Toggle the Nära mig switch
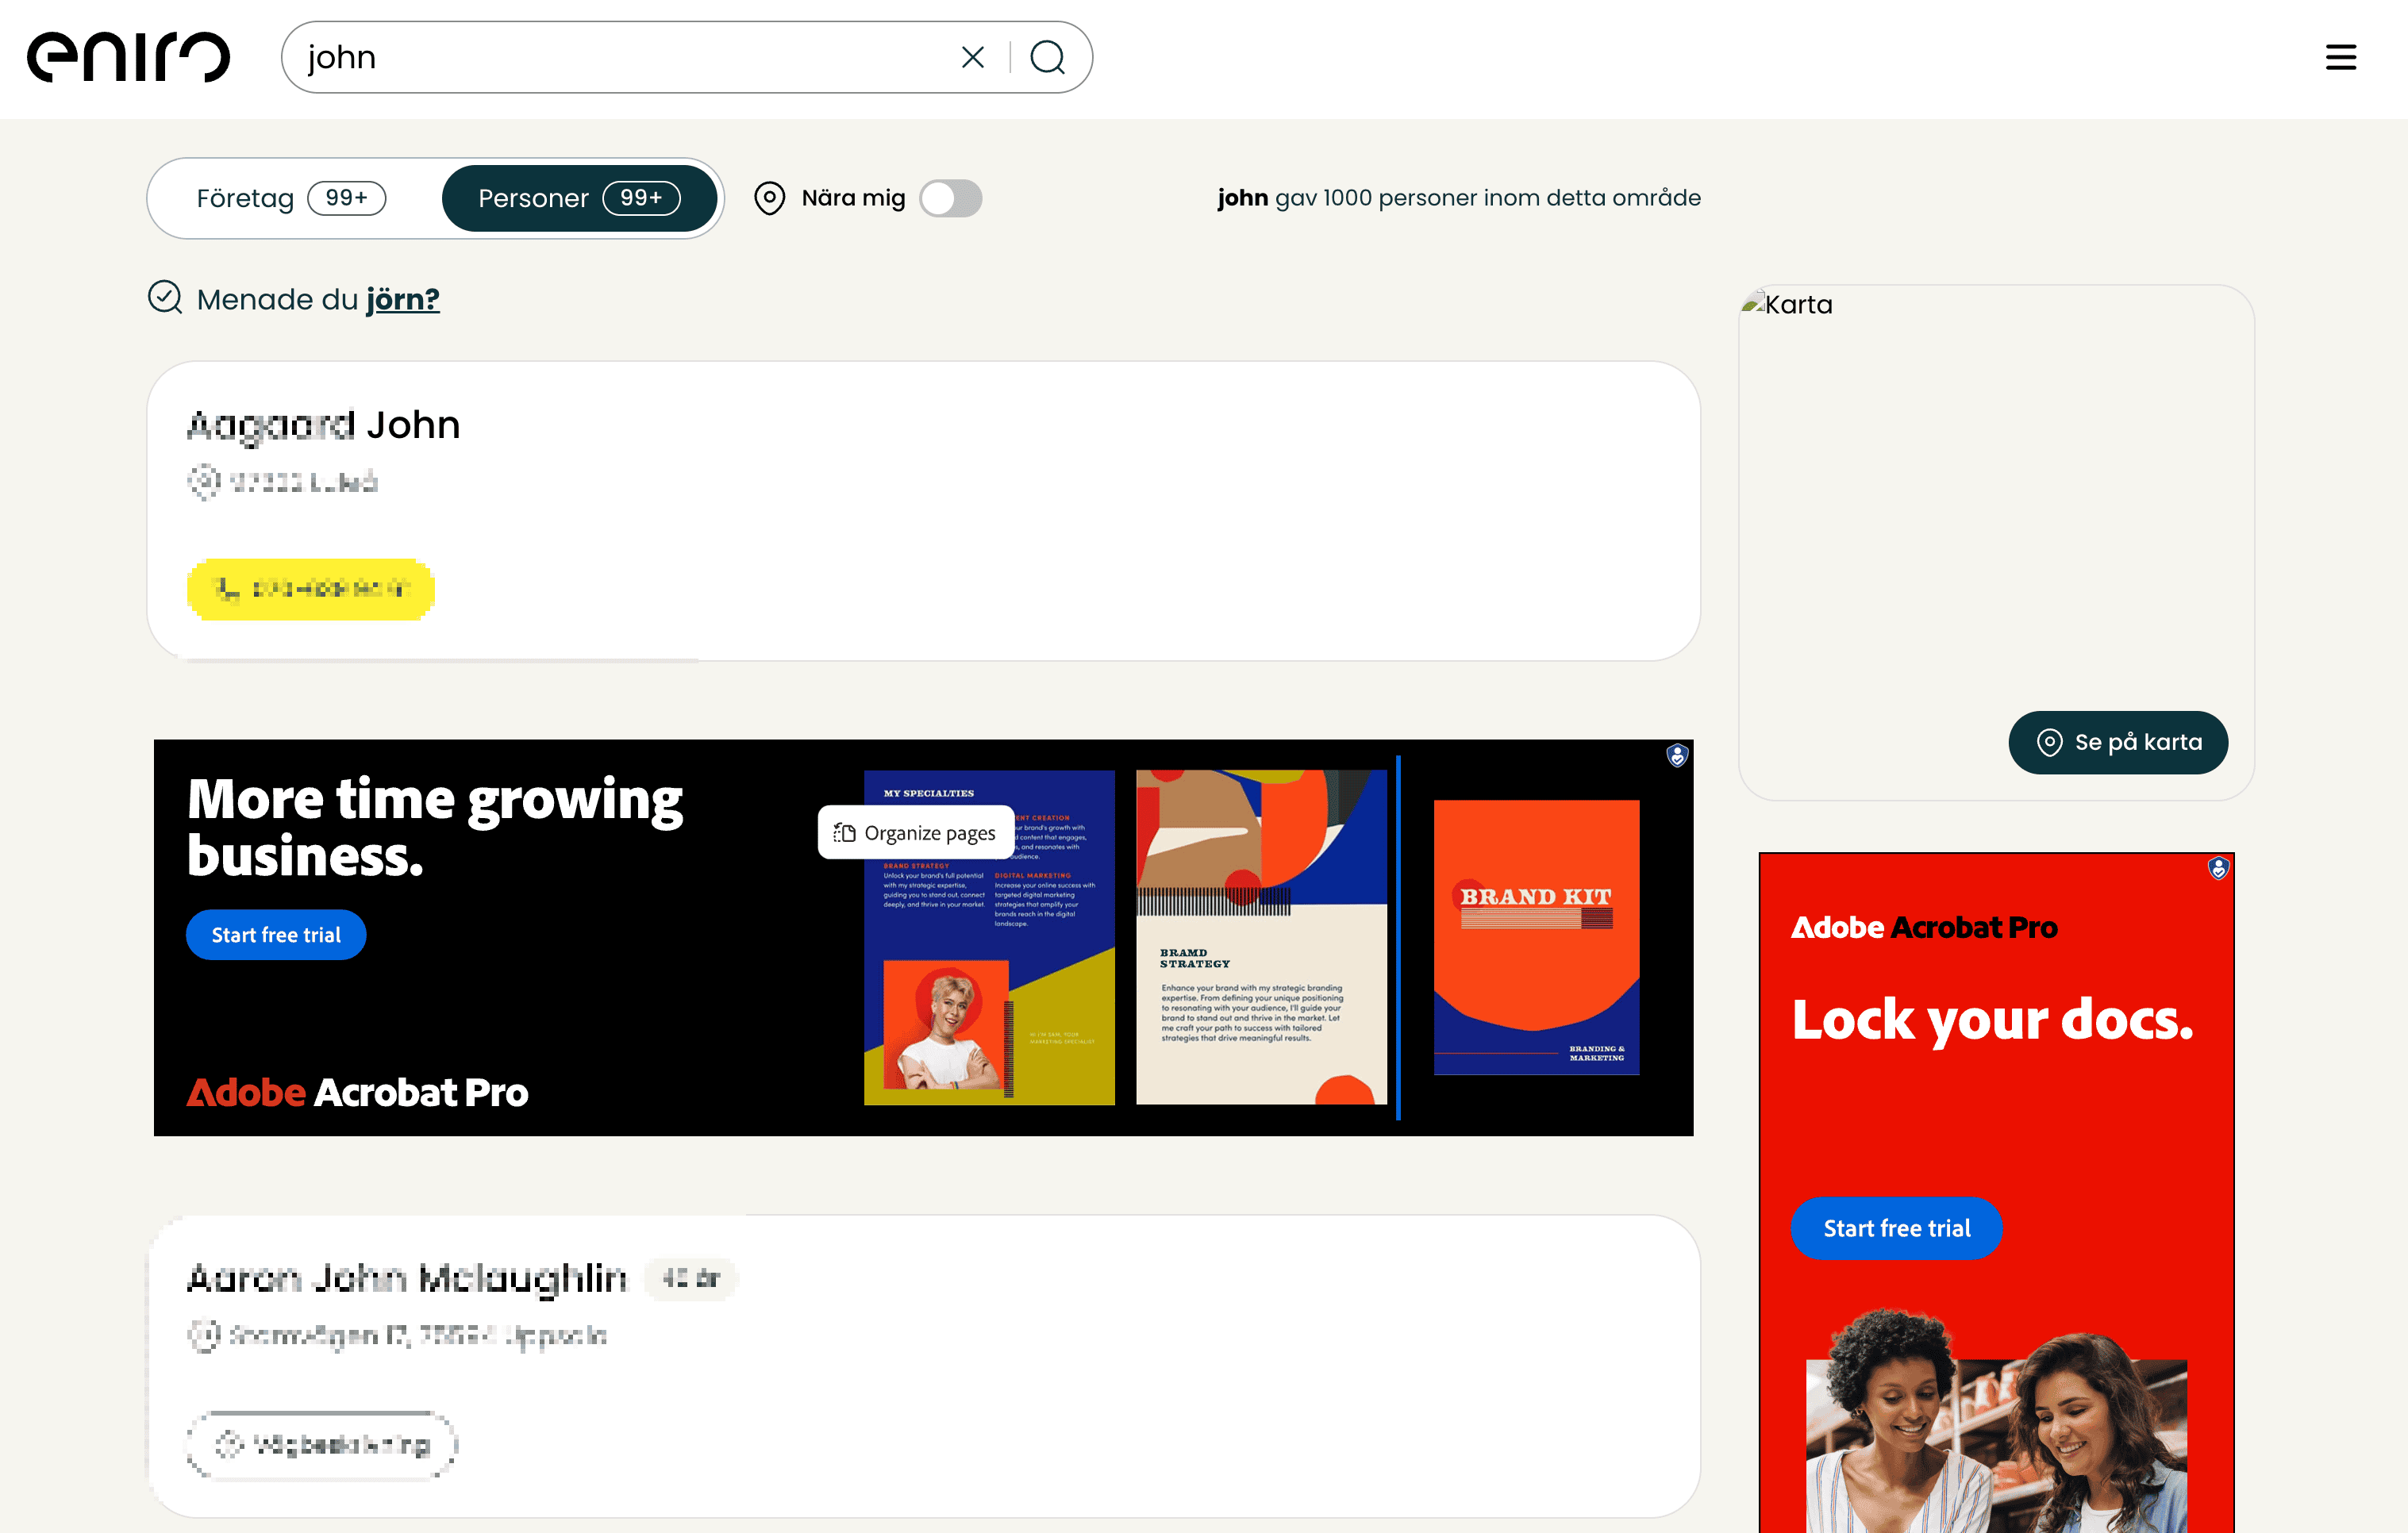Image resolution: width=2408 pixels, height=1533 pixels. tap(950, 198)
